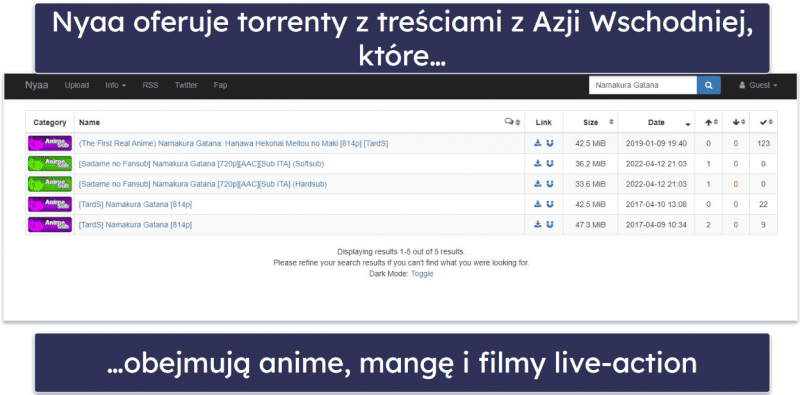Expand the Info menu dropdown
This screenshot has width=800, height=395.
click(x=115, y=85)
